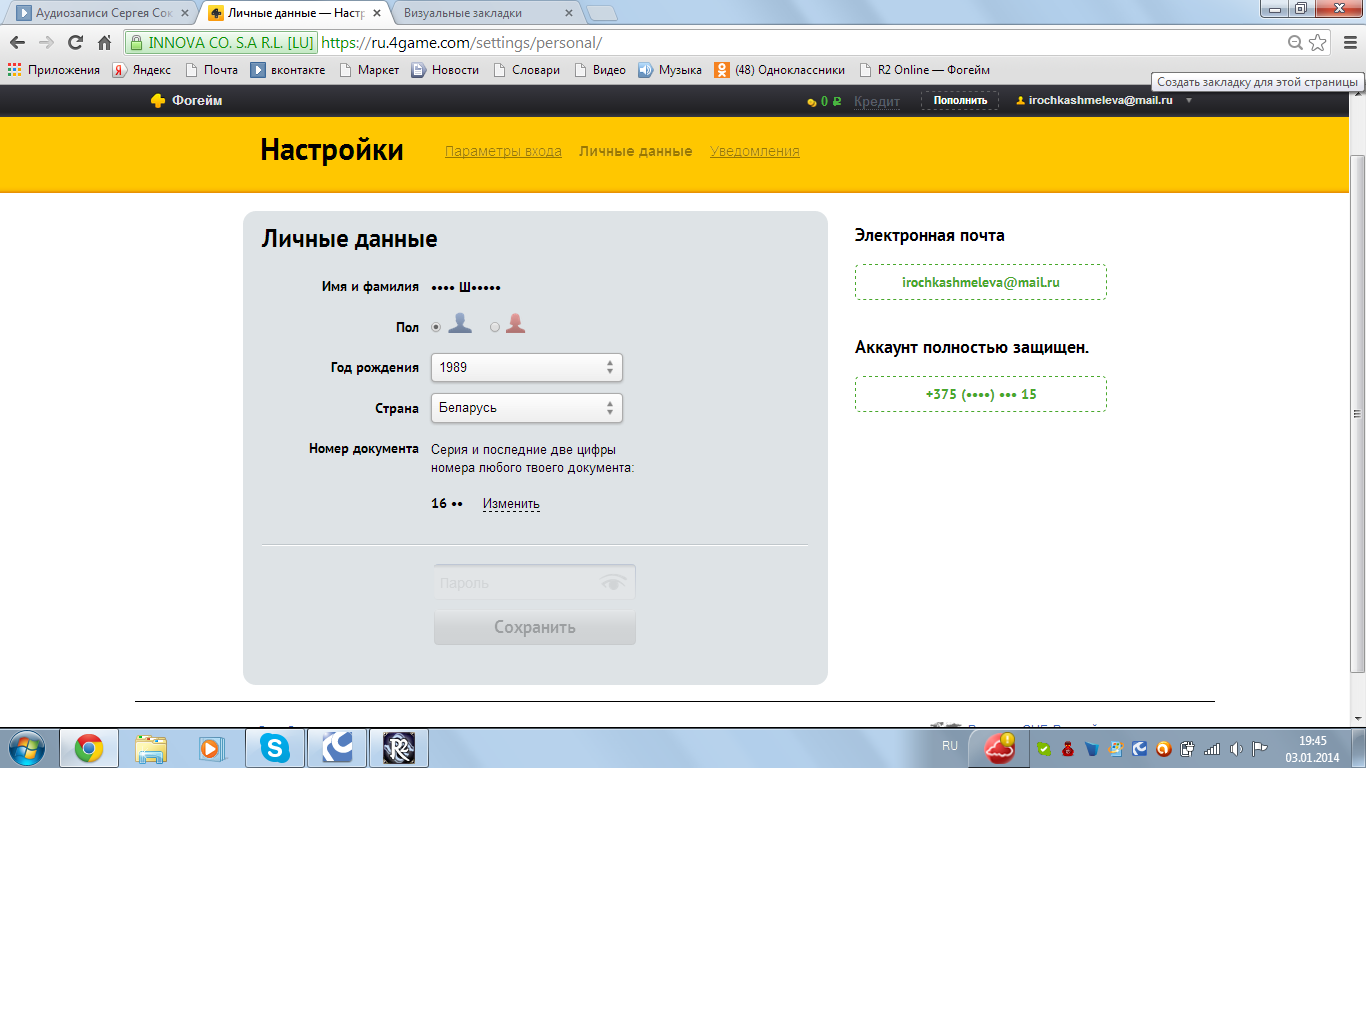The height and width of the screenshot is (1023, 1366).
Task: Open the Маркет bookmark
Action: pyautogui.click(x=369, y=70)
